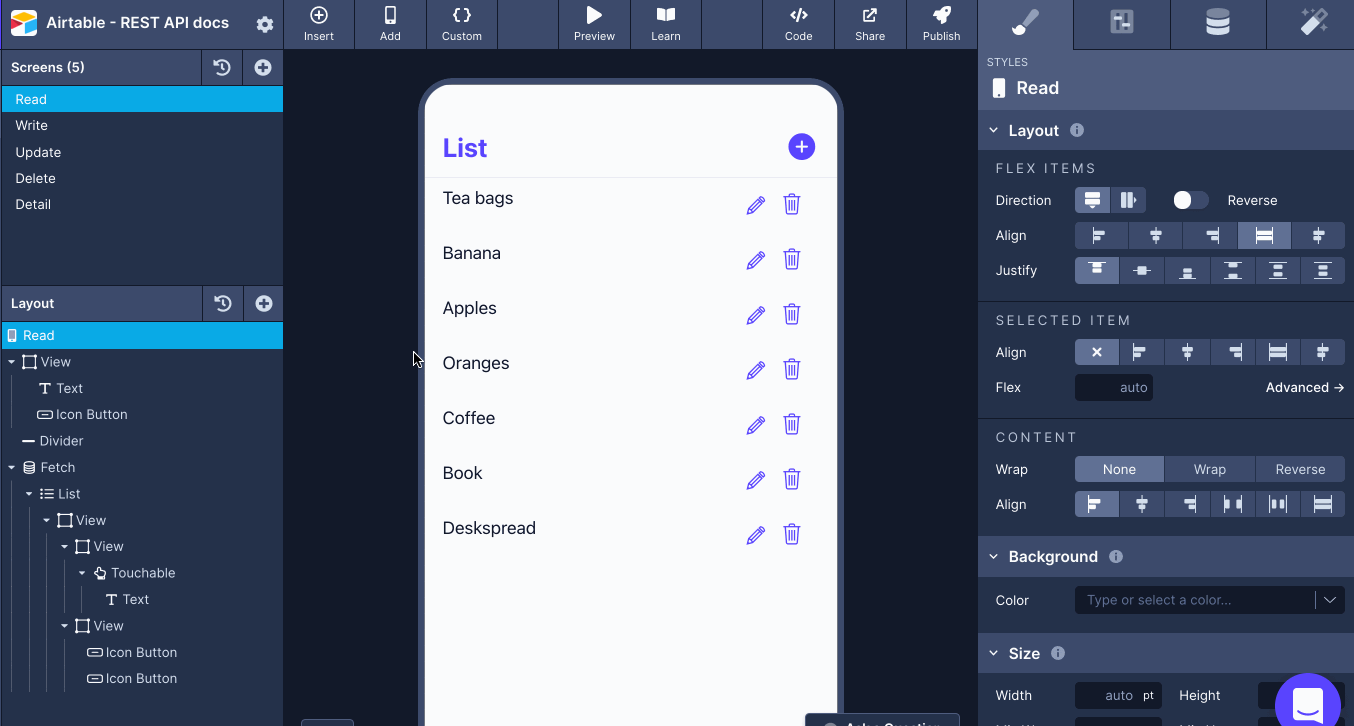Set flex direction to row
1354x726 pixels.
tap(1128, 200)
